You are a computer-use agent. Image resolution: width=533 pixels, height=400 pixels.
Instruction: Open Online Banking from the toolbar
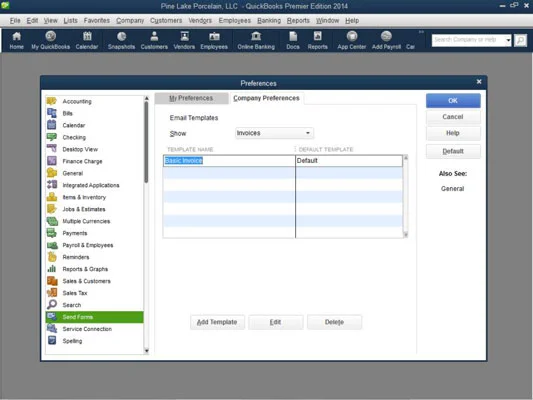coord(256,40)
